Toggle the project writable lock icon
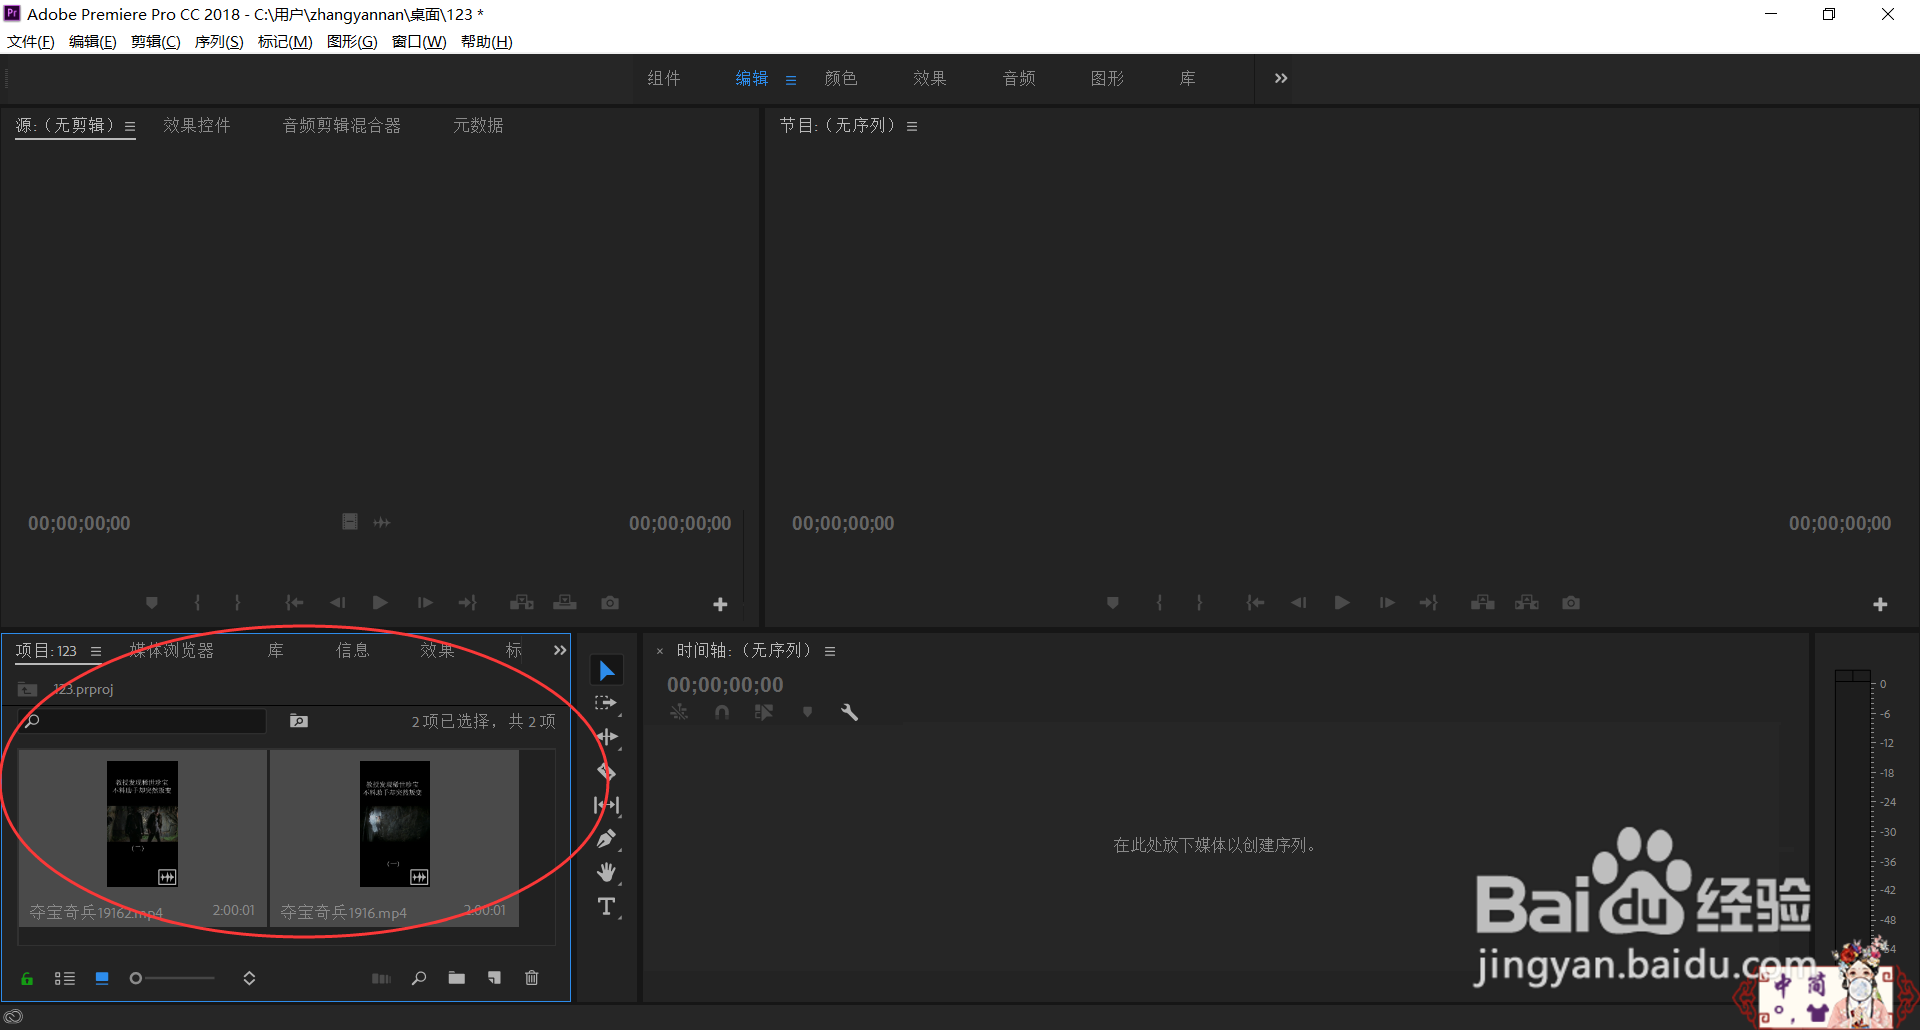Screen dimensions: 1920x1030 click(27, 978)
